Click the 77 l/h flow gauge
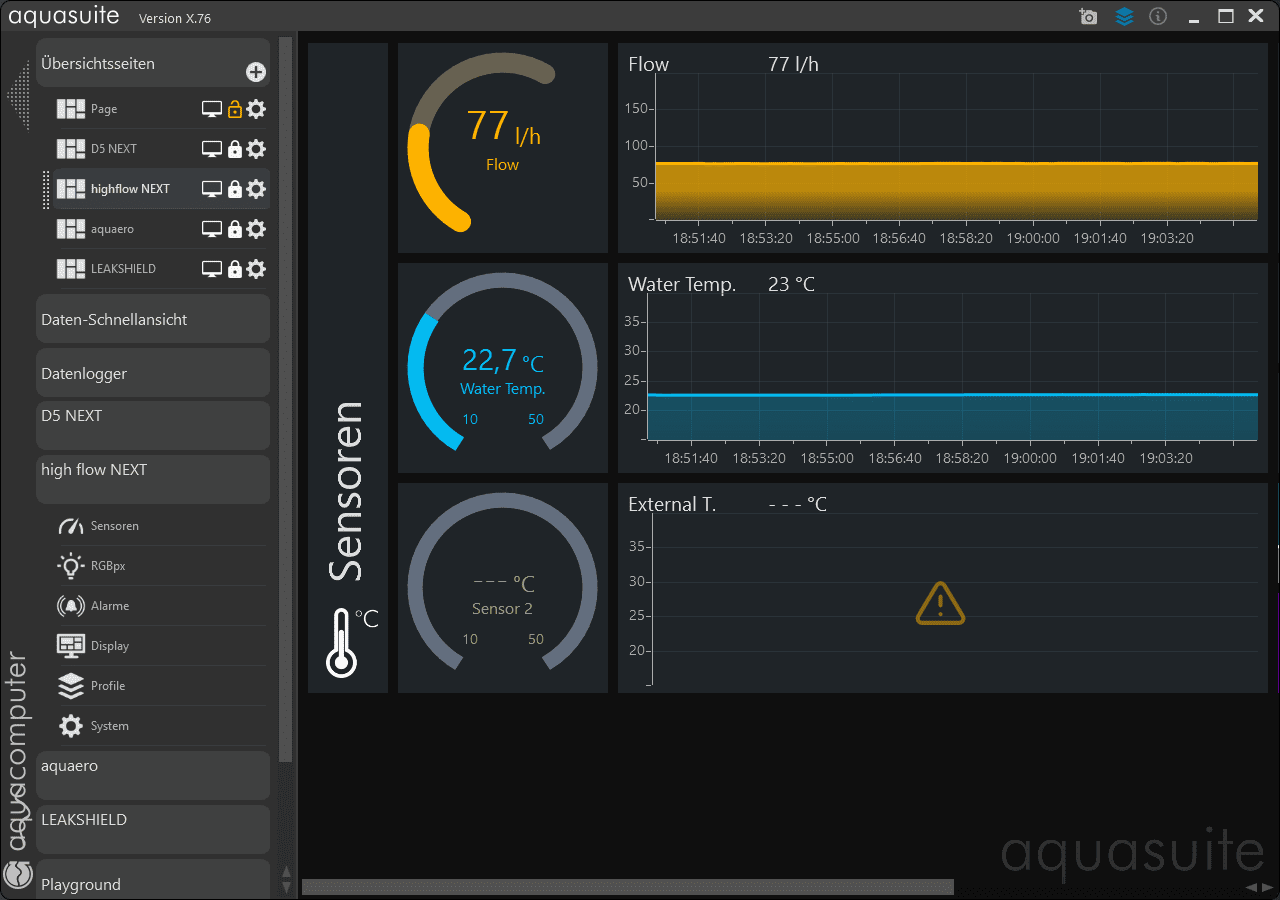The width and height of the screenshot is (1280, 900). (x=503, y=148)
